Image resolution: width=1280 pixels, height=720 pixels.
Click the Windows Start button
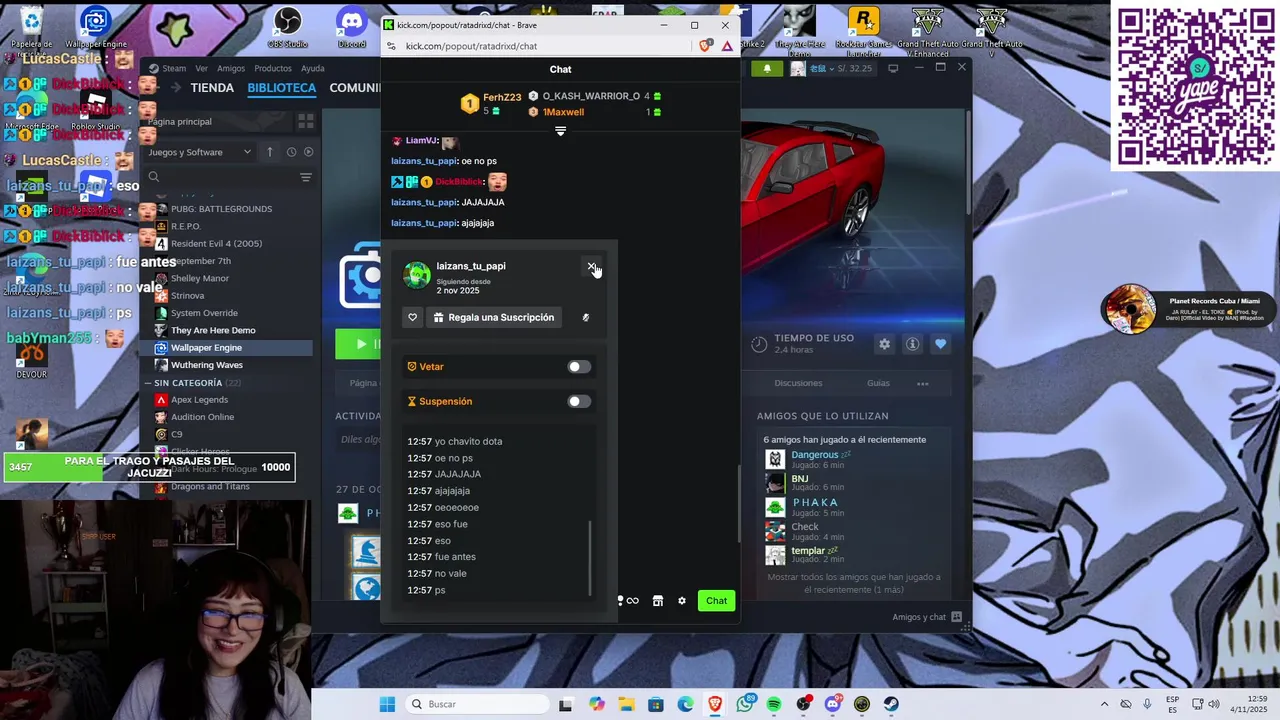coord(387,704)
